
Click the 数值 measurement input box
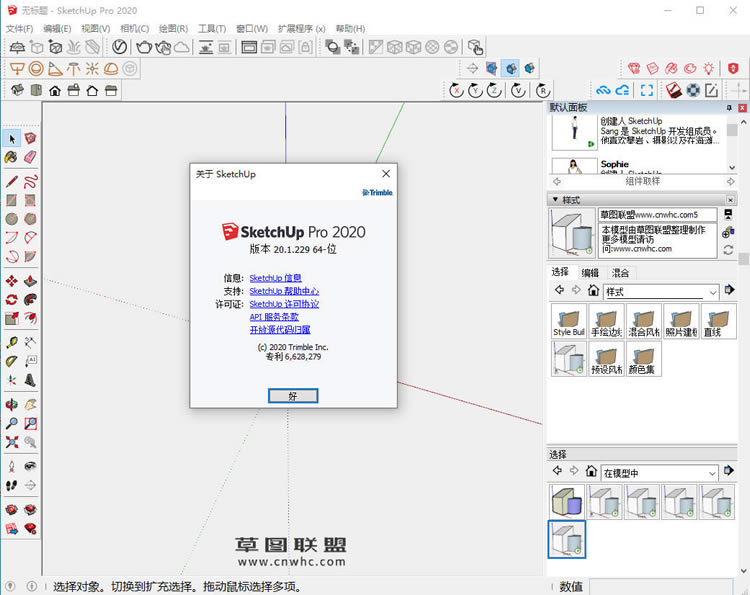pos(661,586)
